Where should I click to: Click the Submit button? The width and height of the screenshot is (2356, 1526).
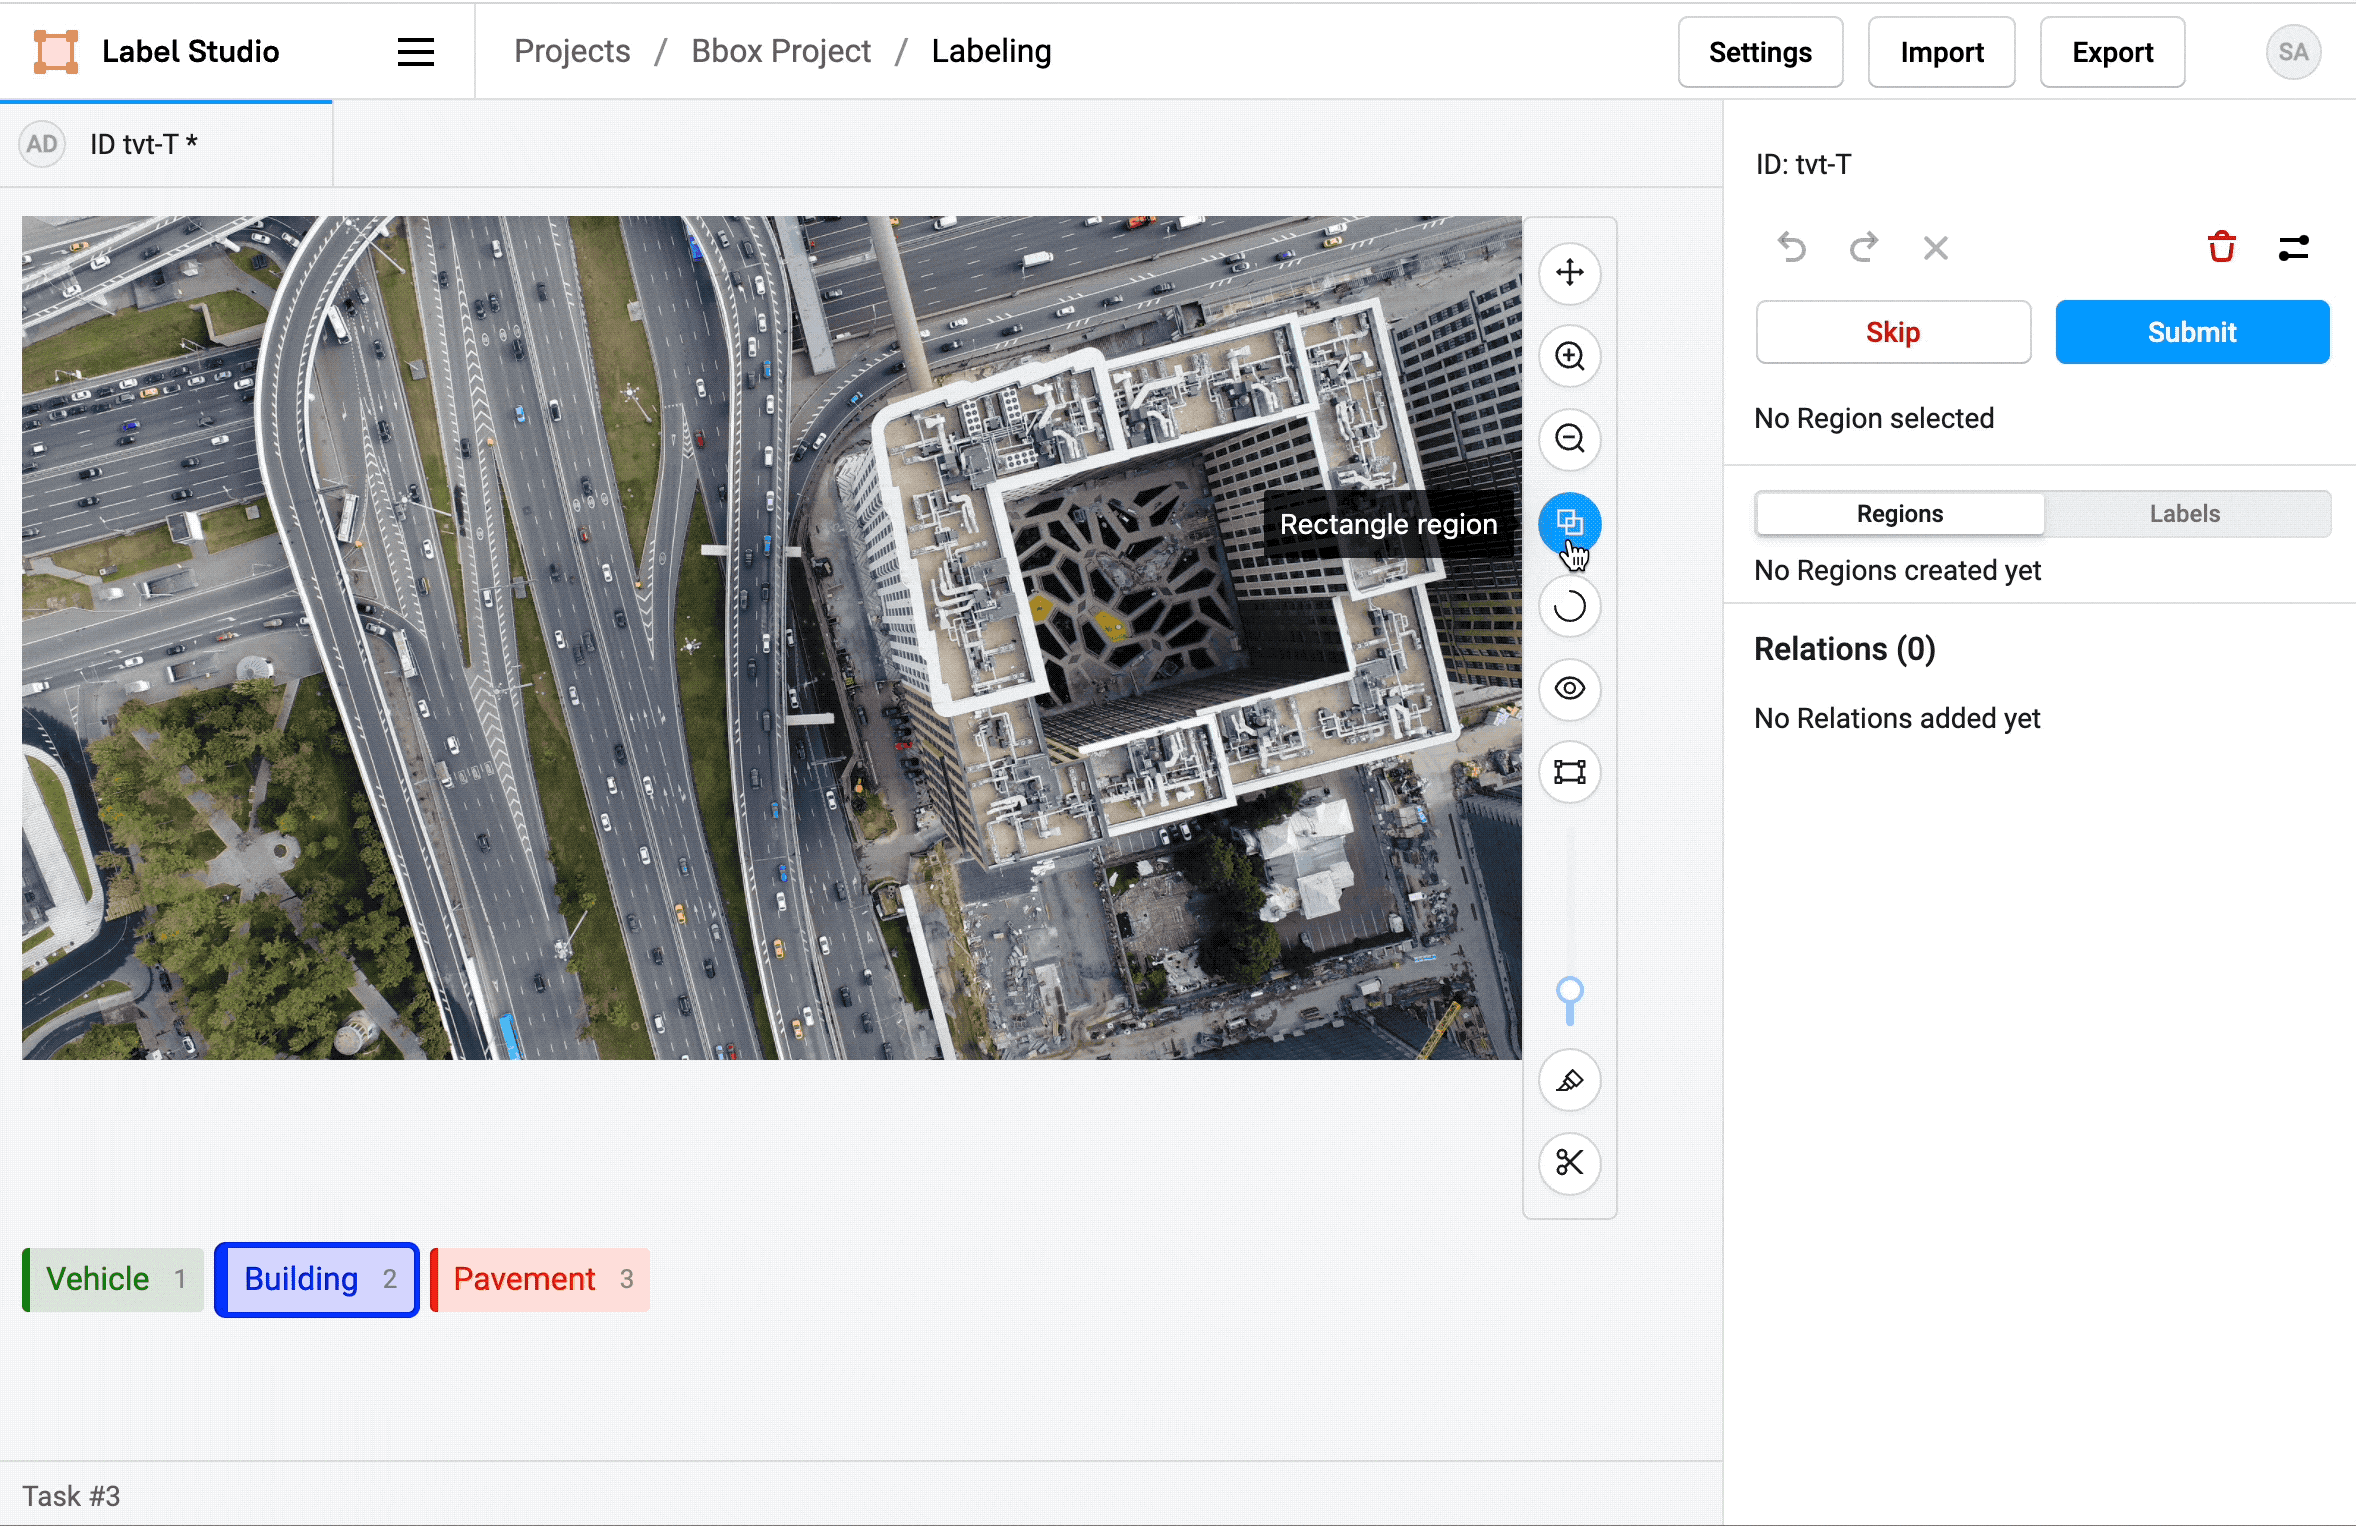click(x=2192, y=332)
